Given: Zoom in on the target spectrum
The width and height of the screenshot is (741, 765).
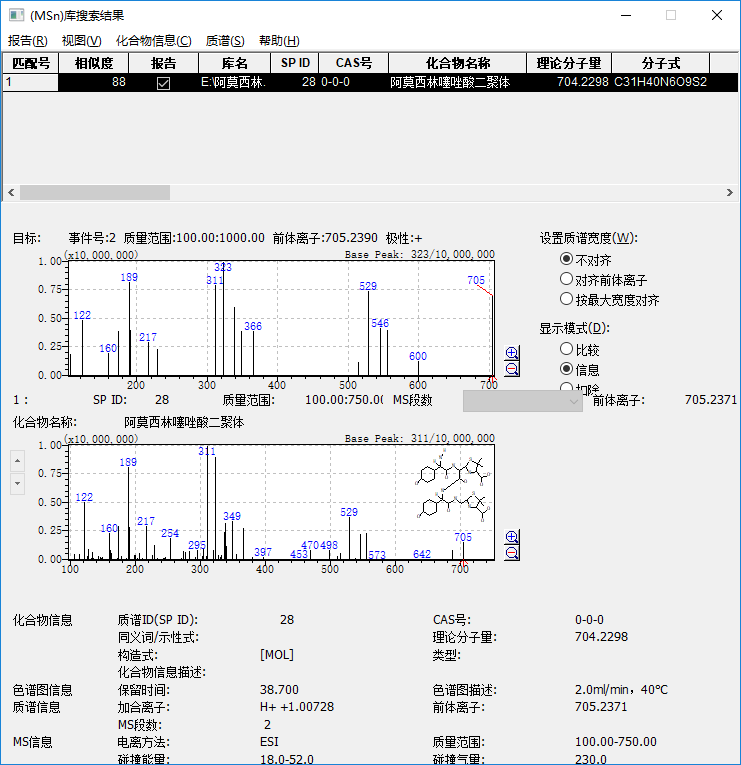Looking at the screenshot, I should point(512,353).
